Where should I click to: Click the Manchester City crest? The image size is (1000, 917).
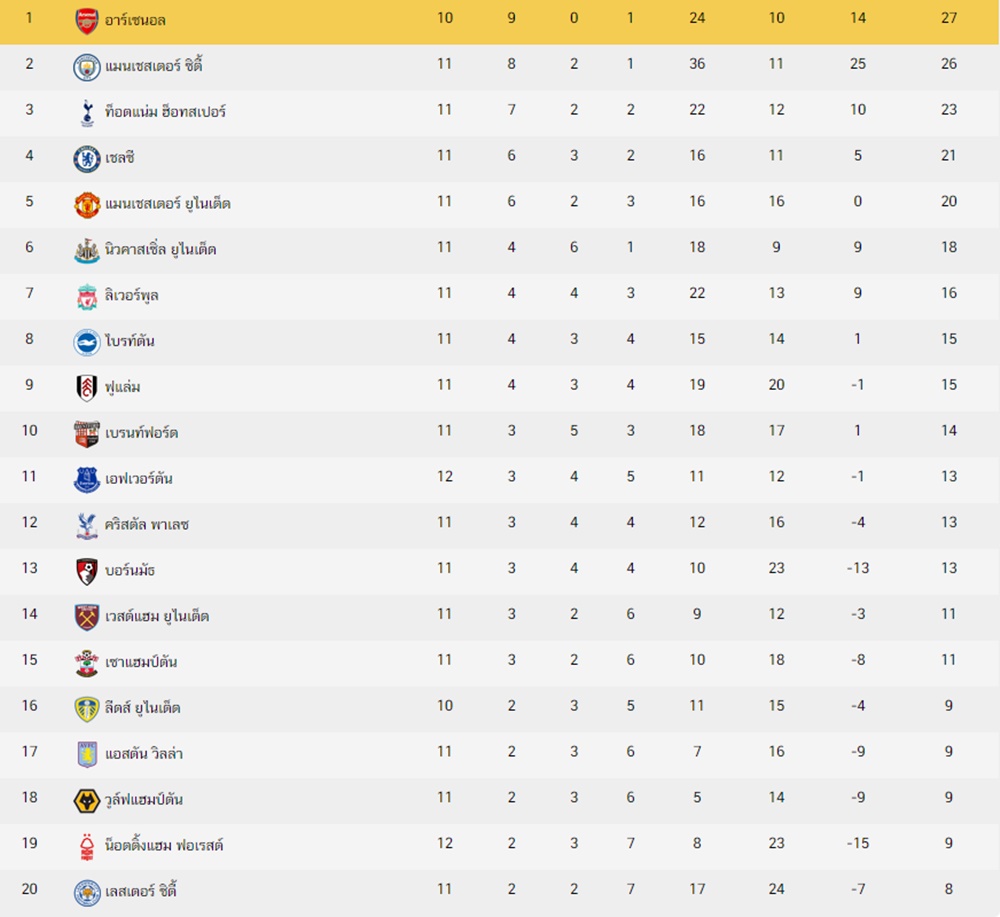click(87, 67)
